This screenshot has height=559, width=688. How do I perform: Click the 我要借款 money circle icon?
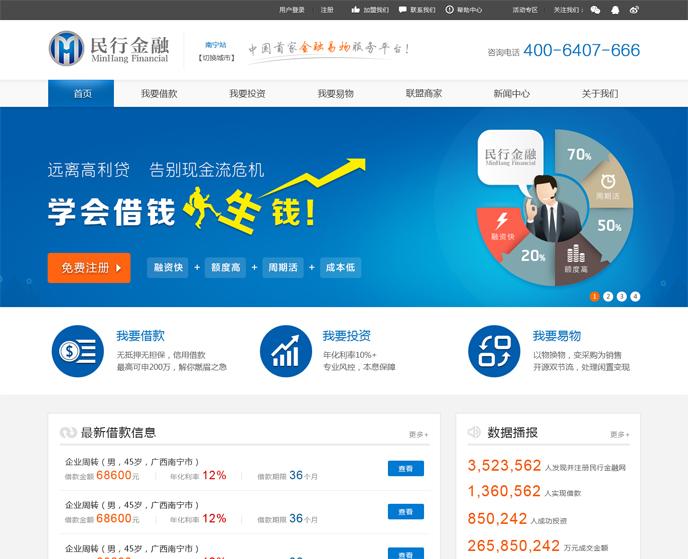click(x=77, y=351)
